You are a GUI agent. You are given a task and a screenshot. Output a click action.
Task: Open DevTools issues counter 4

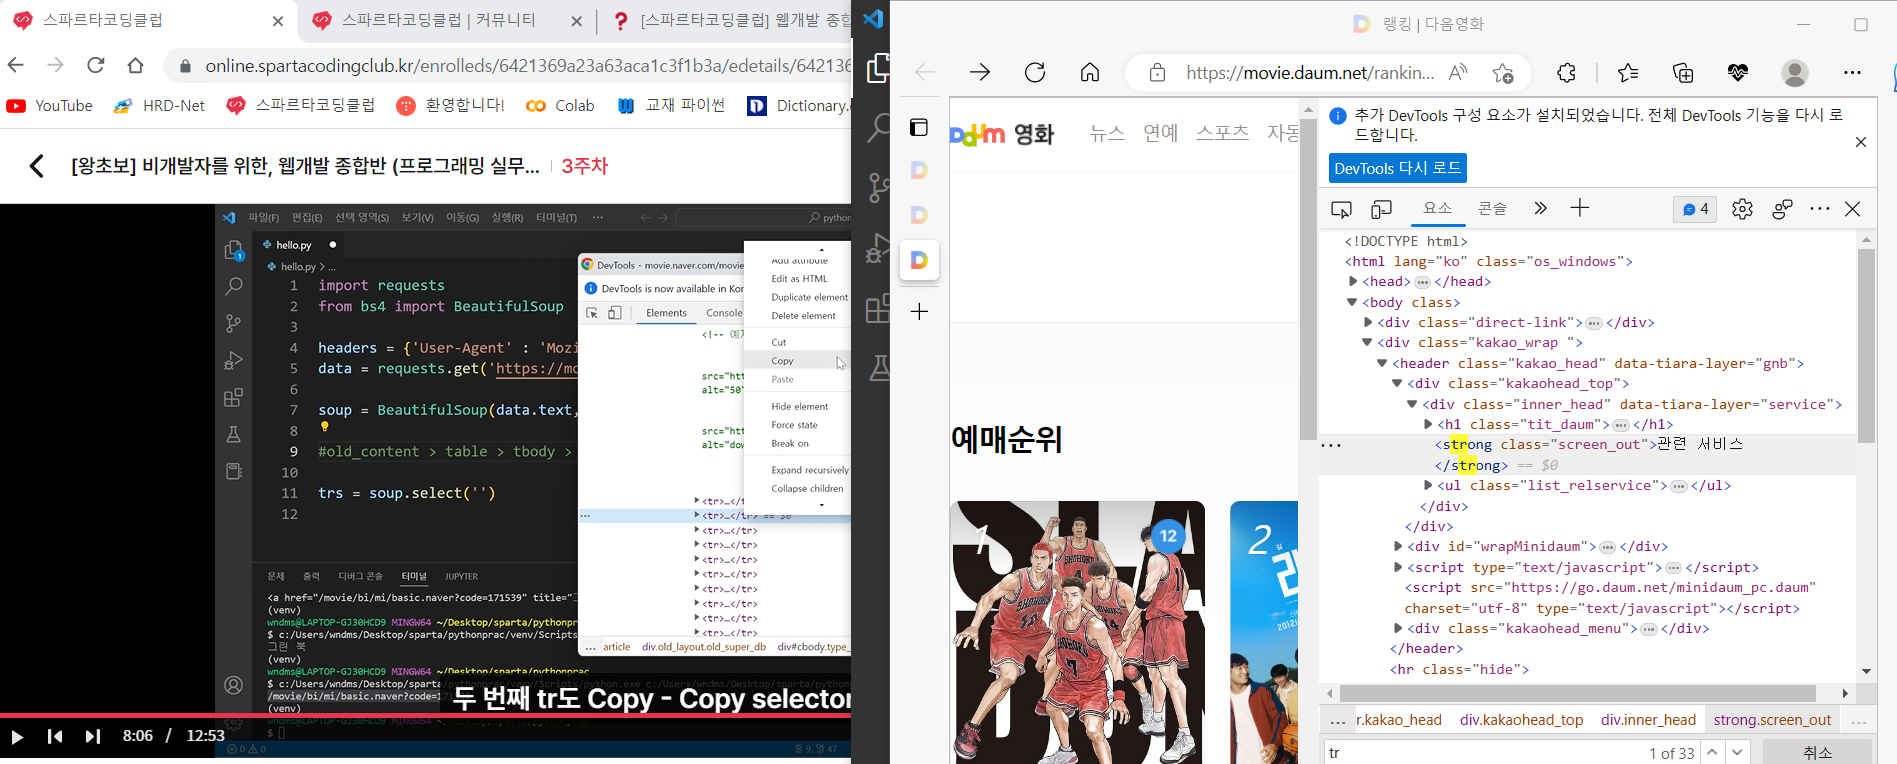pyautogui.click(x=1695, y=209)
